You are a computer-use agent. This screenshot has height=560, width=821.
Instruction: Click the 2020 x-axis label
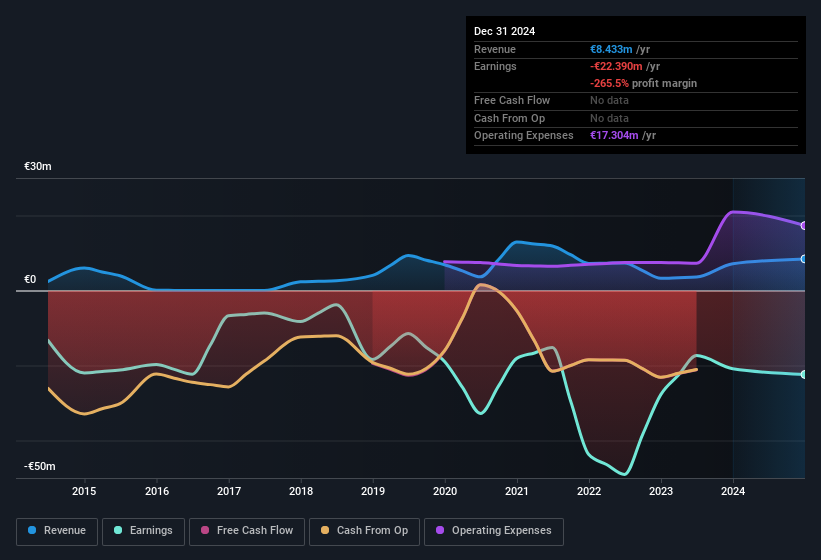[x=445, y=491]
